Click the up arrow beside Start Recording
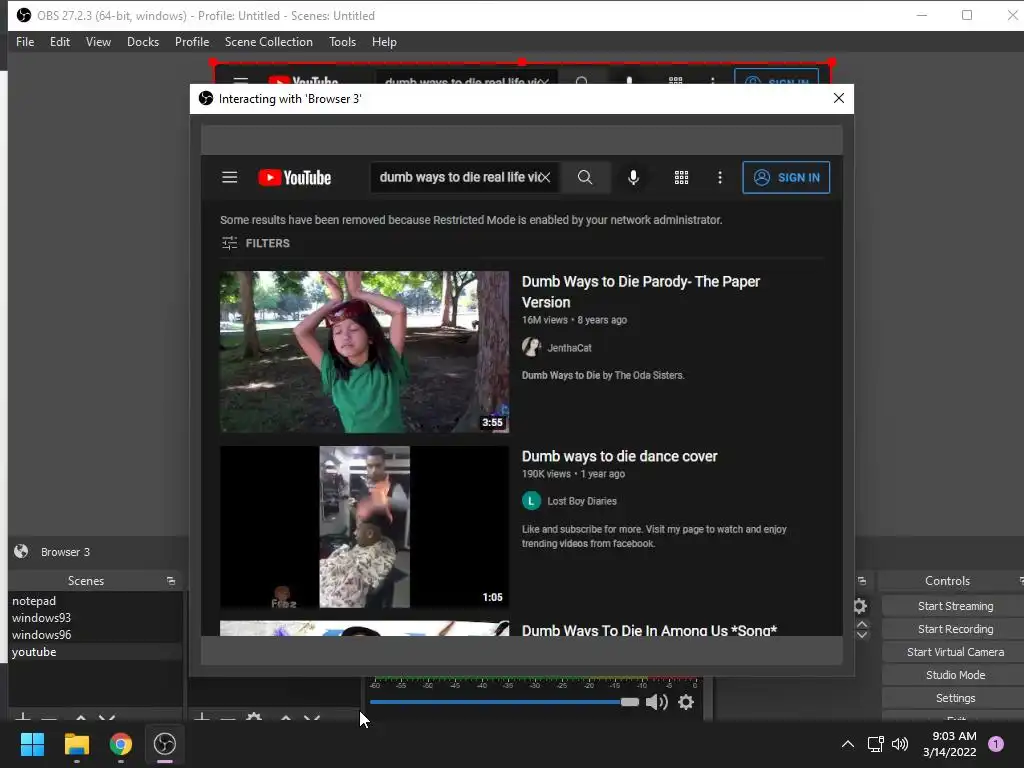Screen dimensions: 1024x768 coord(862,624)
